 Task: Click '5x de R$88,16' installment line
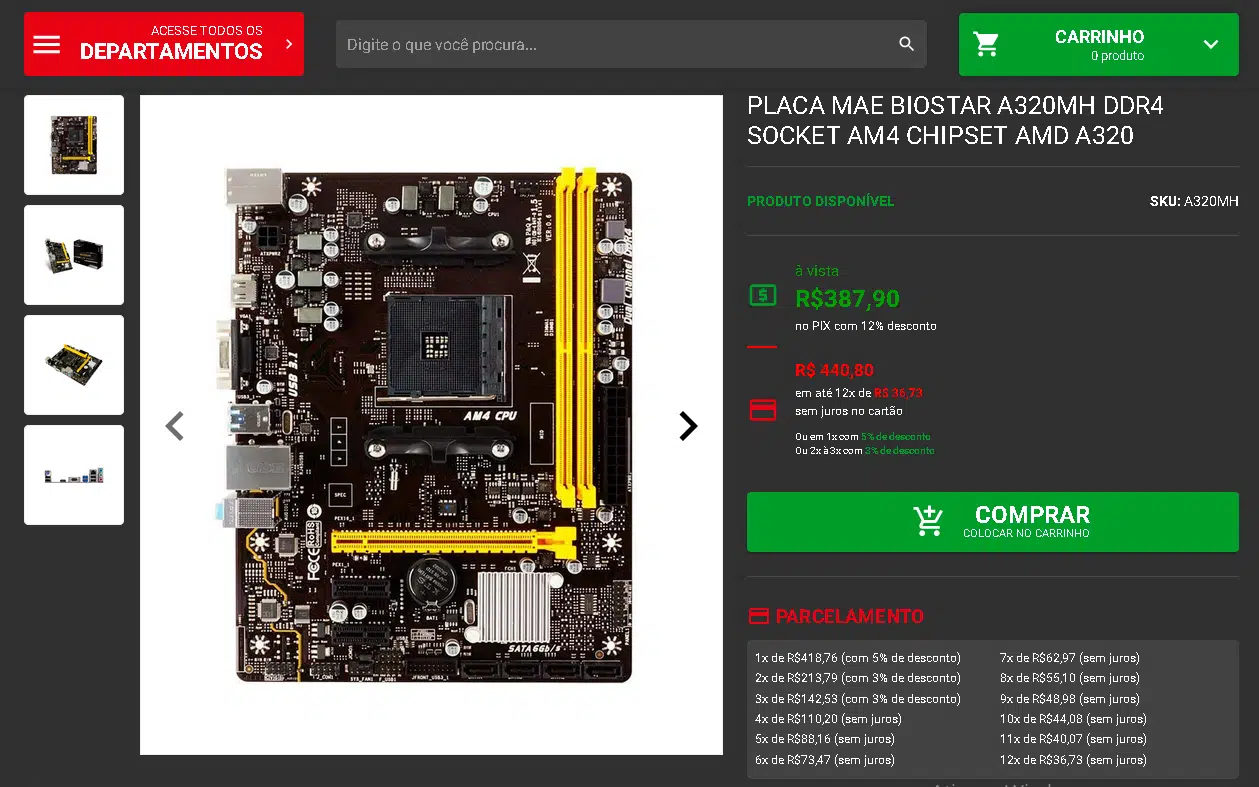[825, 739]
